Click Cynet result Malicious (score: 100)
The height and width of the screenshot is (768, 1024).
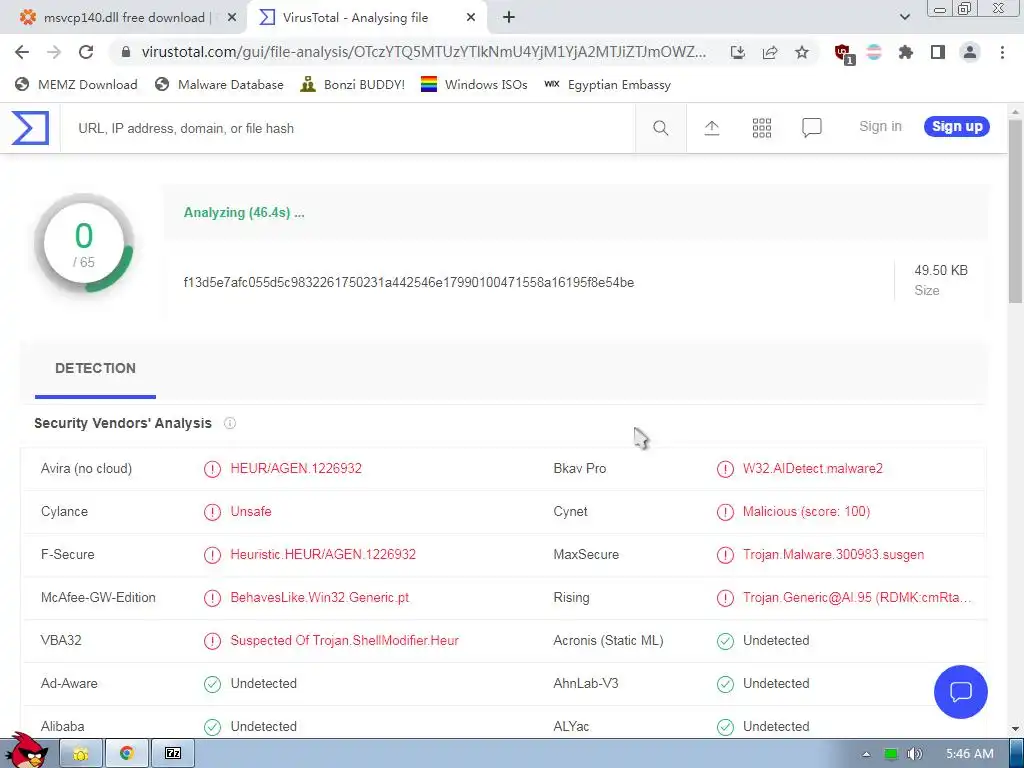click(x=807, y=511)
